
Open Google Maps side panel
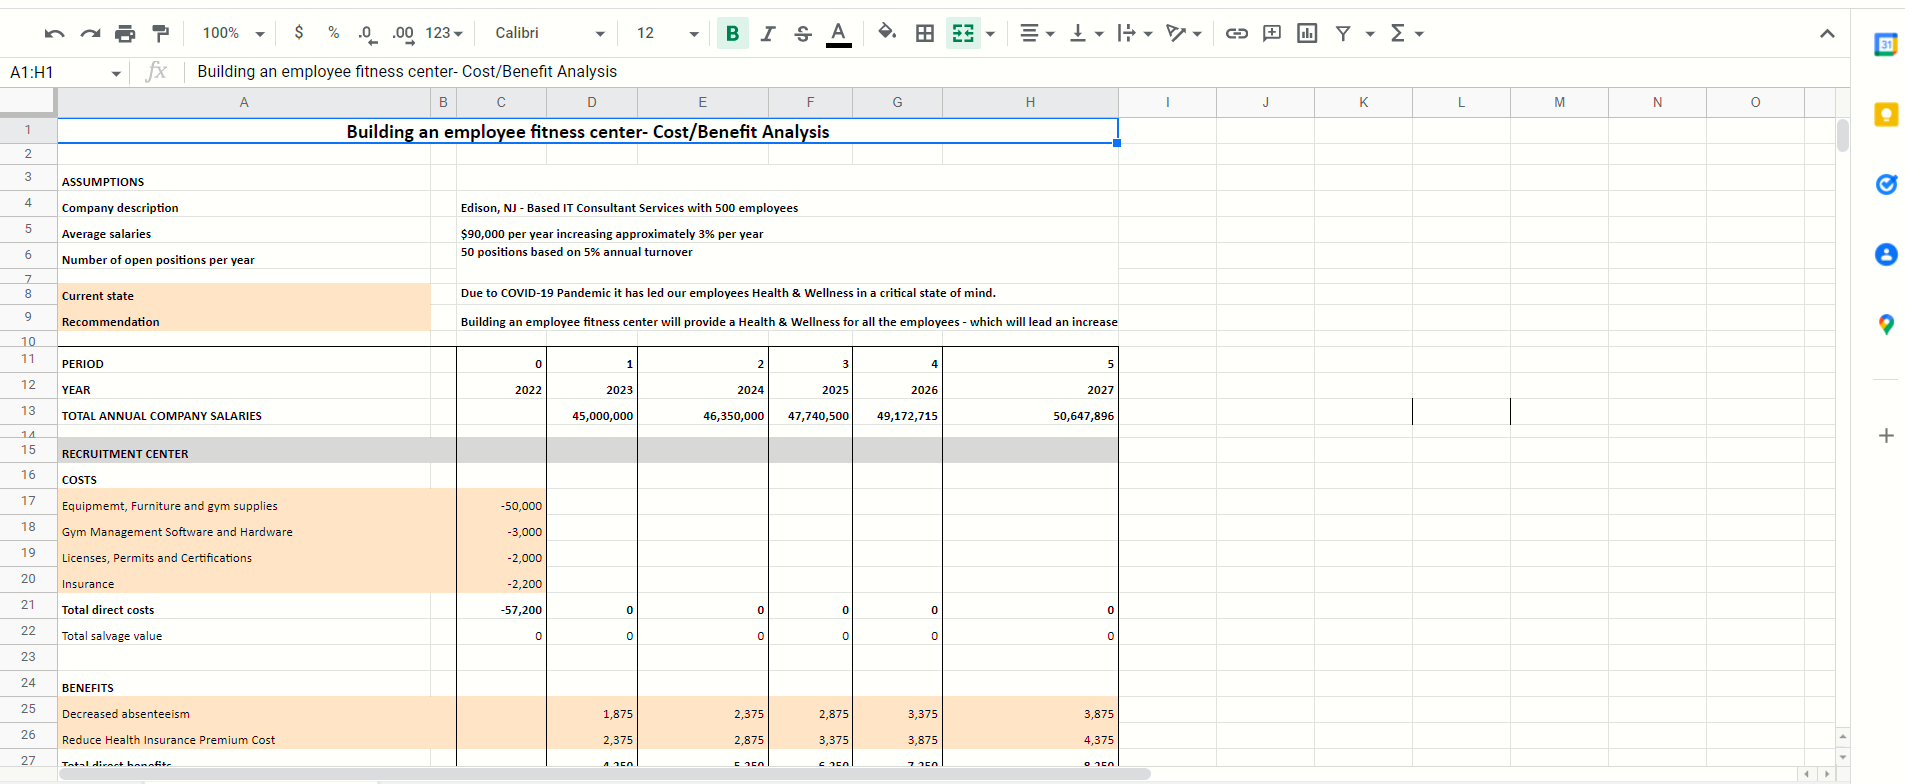(x=1886, y=324)
